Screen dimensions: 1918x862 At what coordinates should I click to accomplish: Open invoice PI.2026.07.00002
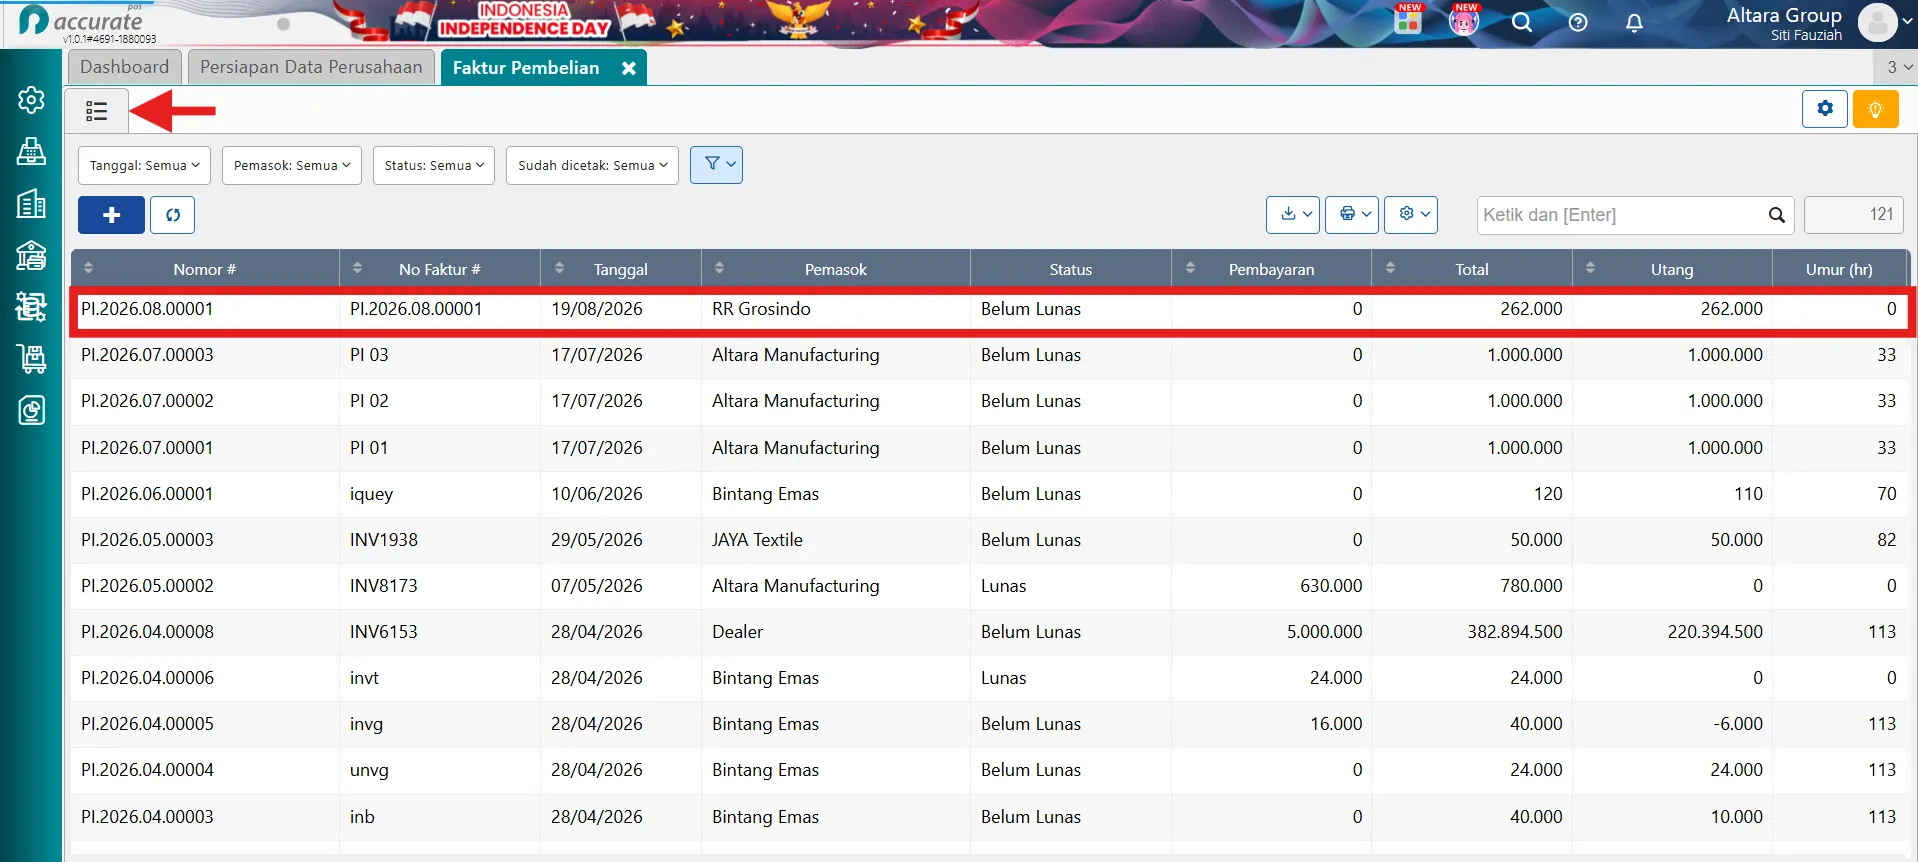pos(989,401)
